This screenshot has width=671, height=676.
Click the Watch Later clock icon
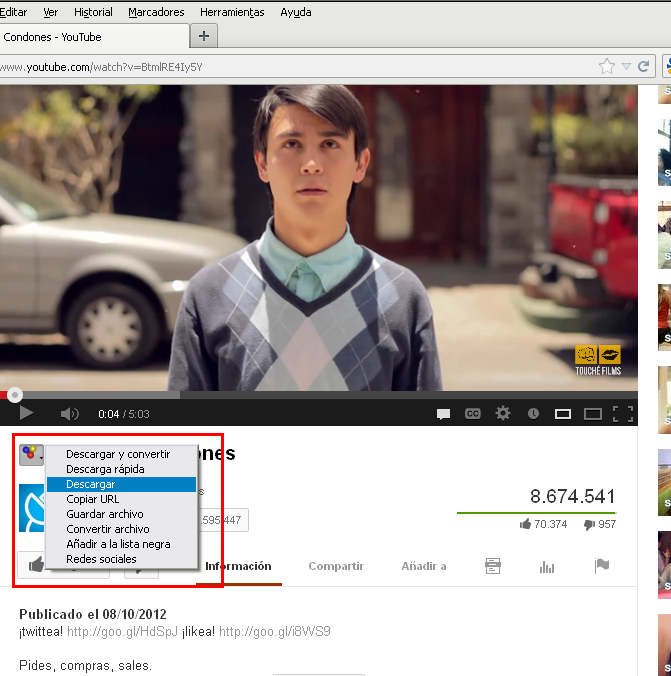click(533, 414)
